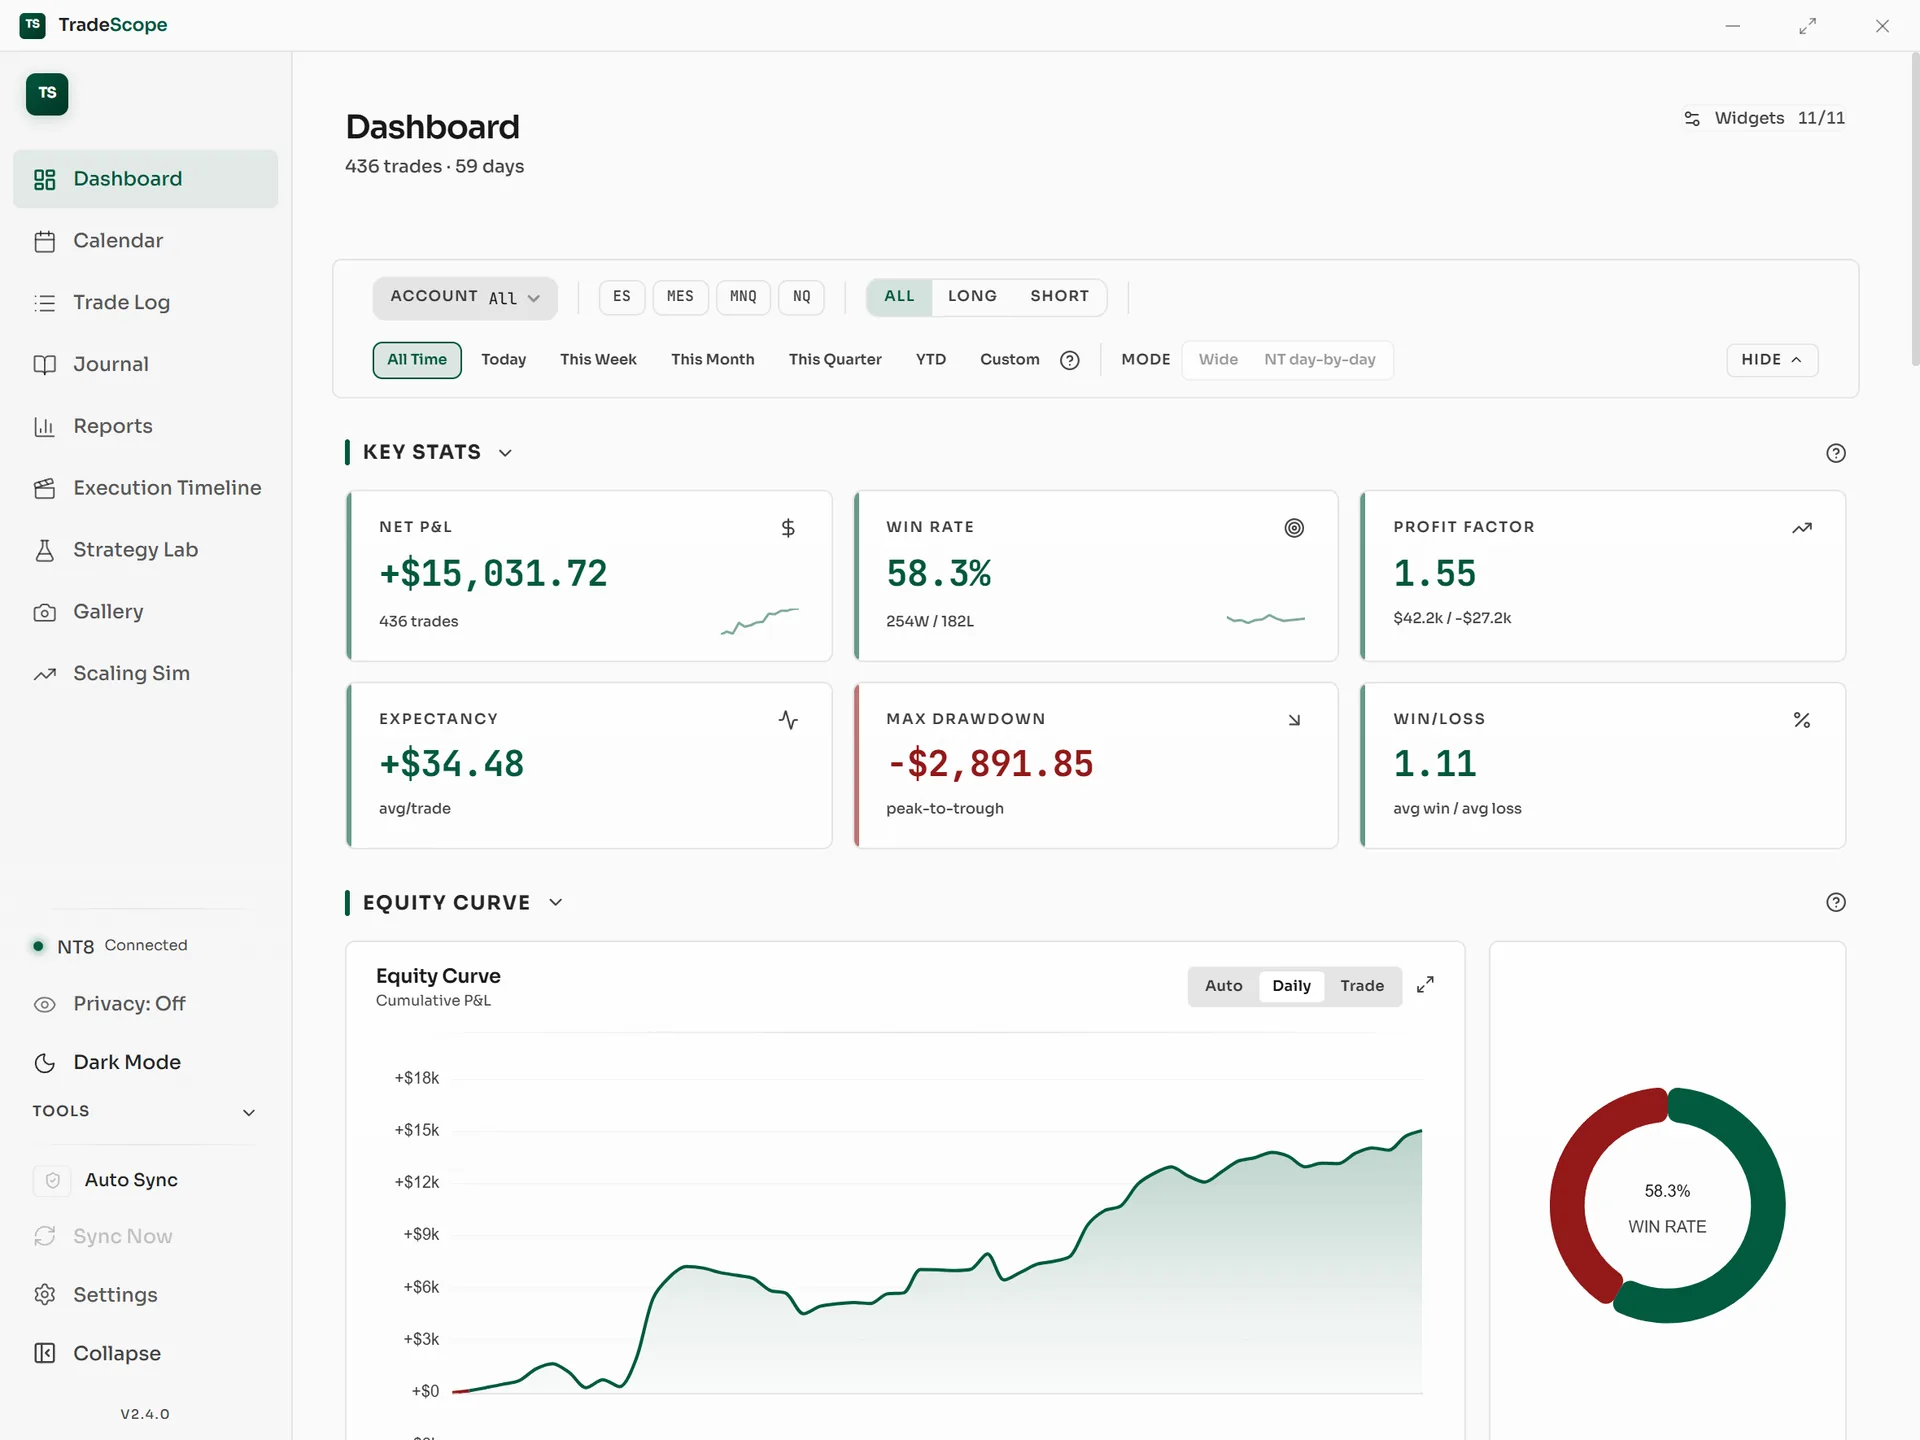
Task: Filter by MES instrument chip
Action: pyautogui.click(x=680, y=297)
